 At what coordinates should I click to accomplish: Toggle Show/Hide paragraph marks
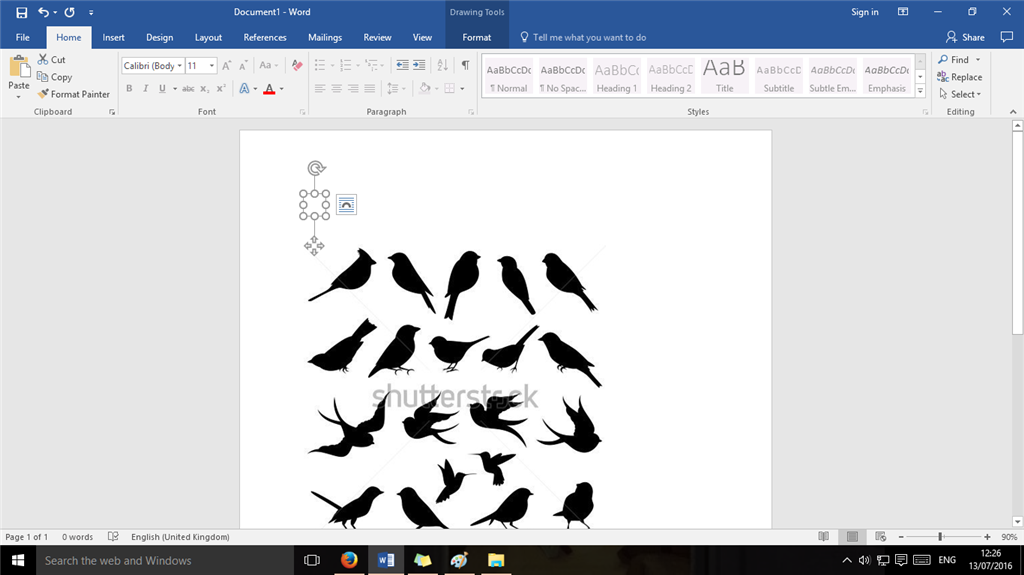466,65
